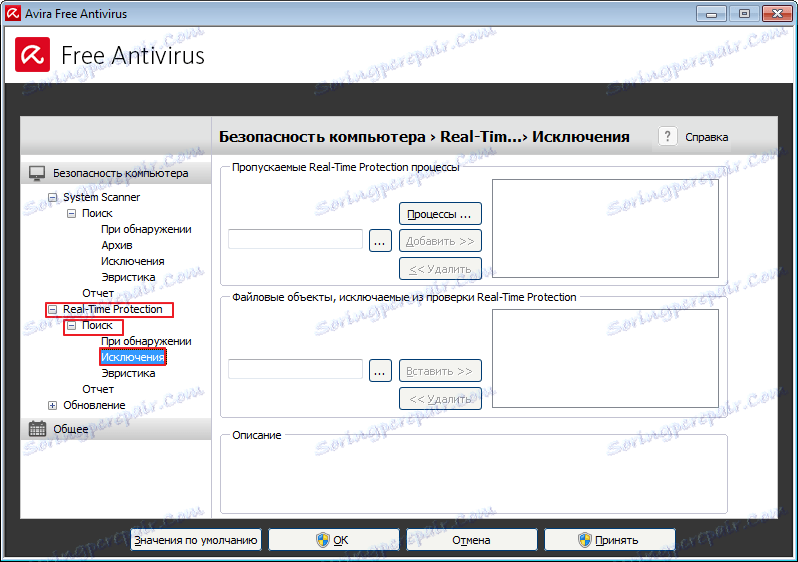Click the monitor icon beside Безопасность компьютера

(37, 173)
